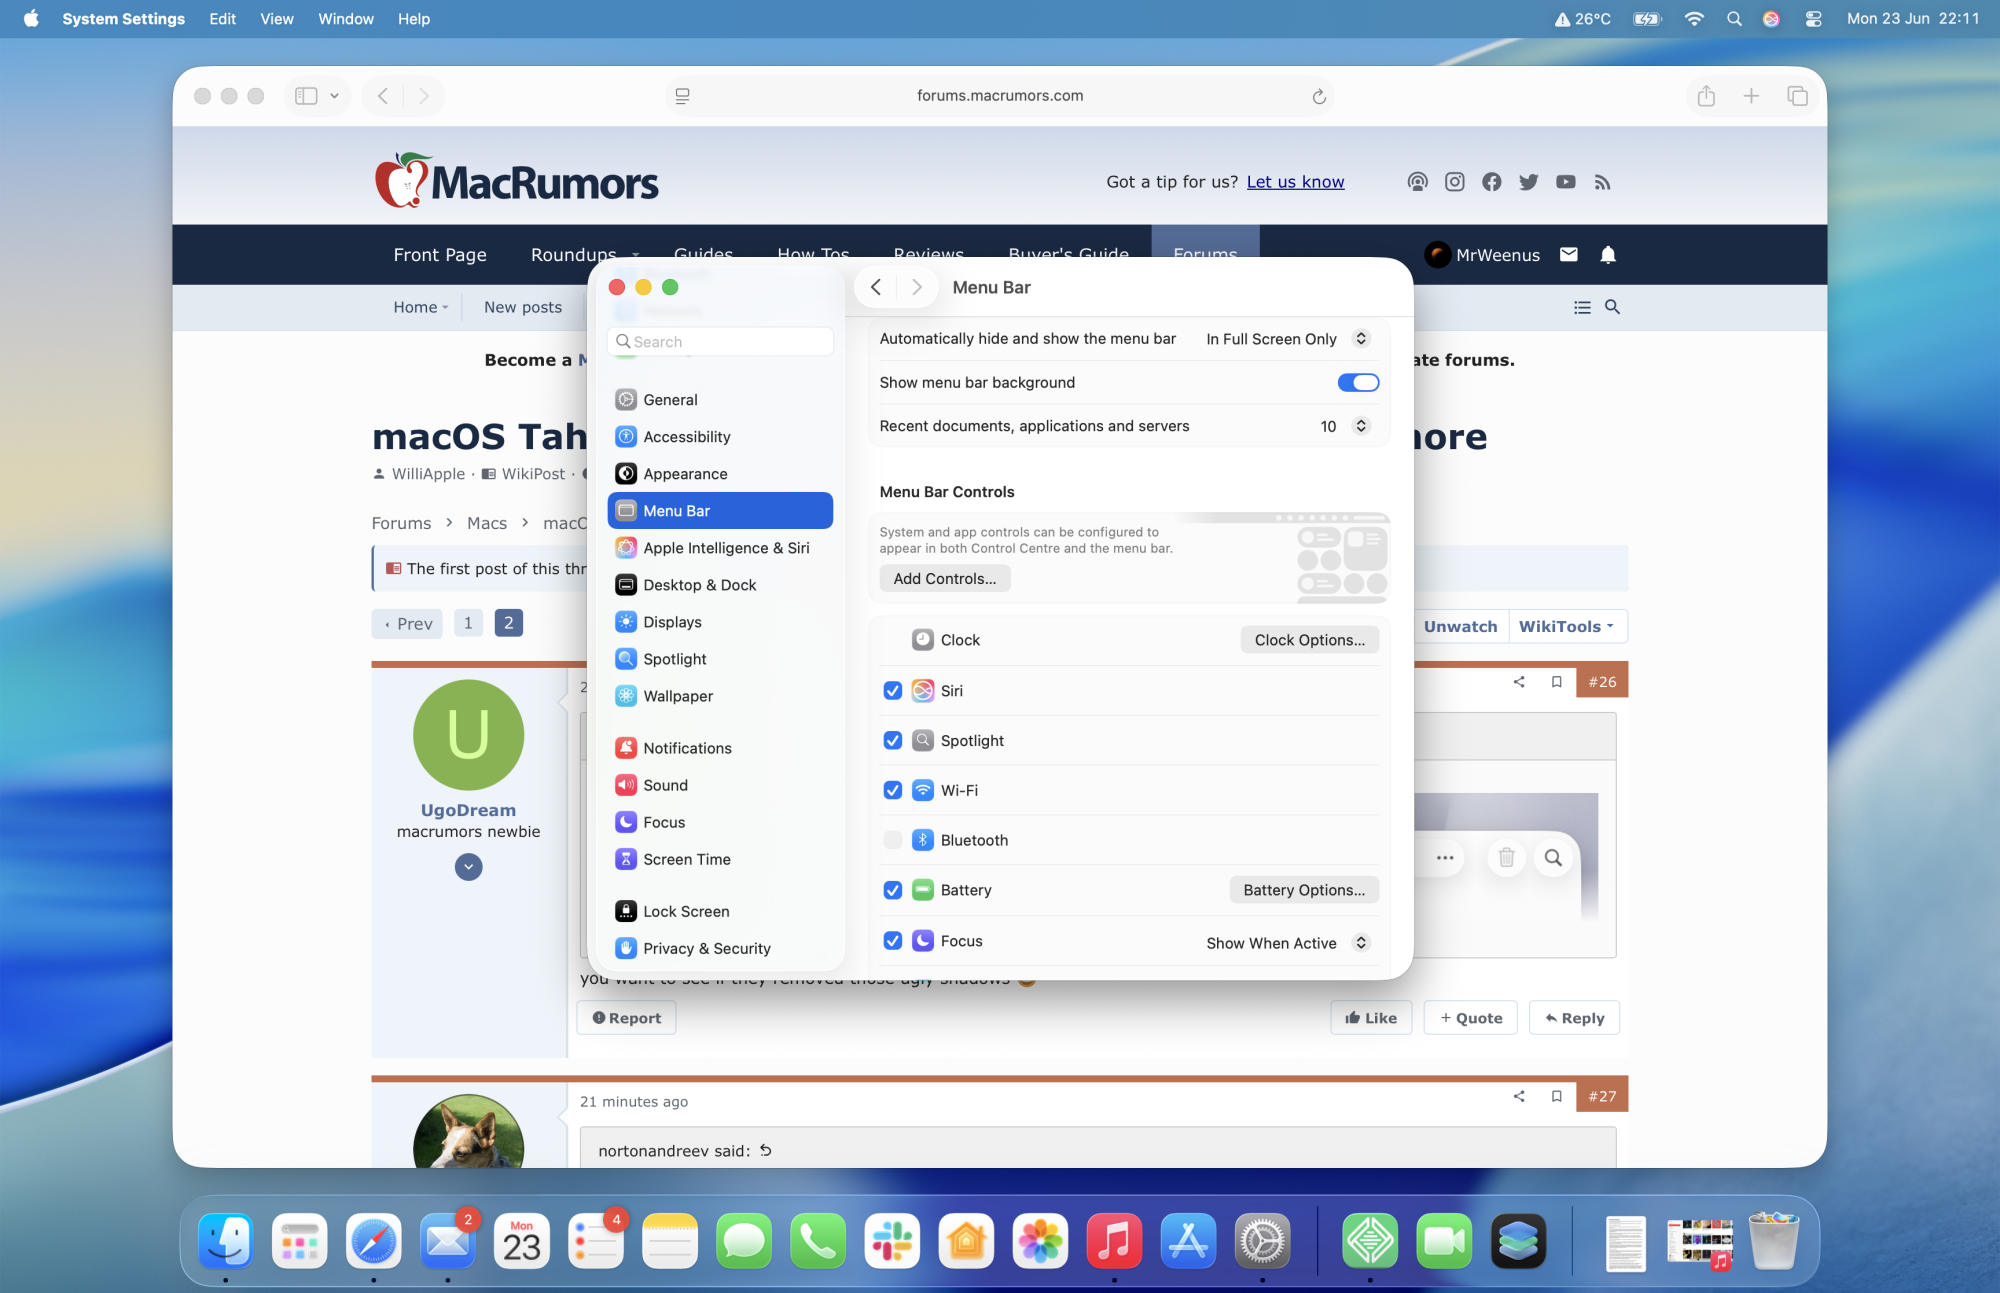The image size is (2000, 1293).
Task: Click the Clock Options... button
Action: [x=1309, y=640]
